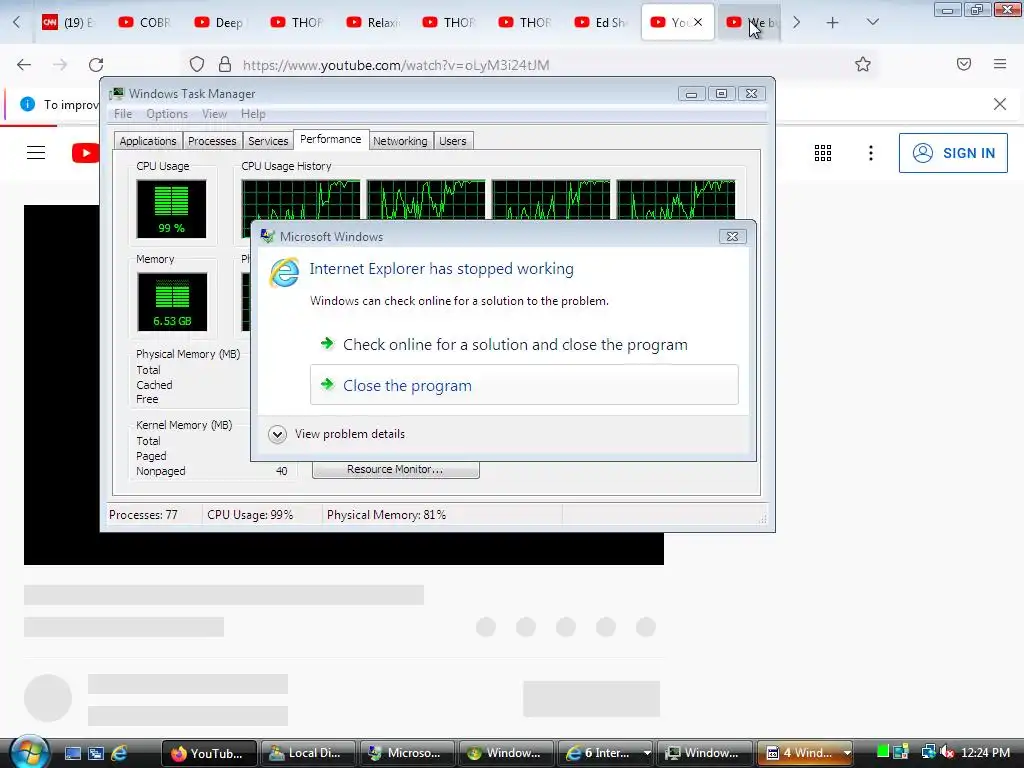Screen dimensions: 1024x768
Task: Click the Firefox forward arrow button
Action: pos(60,65)
